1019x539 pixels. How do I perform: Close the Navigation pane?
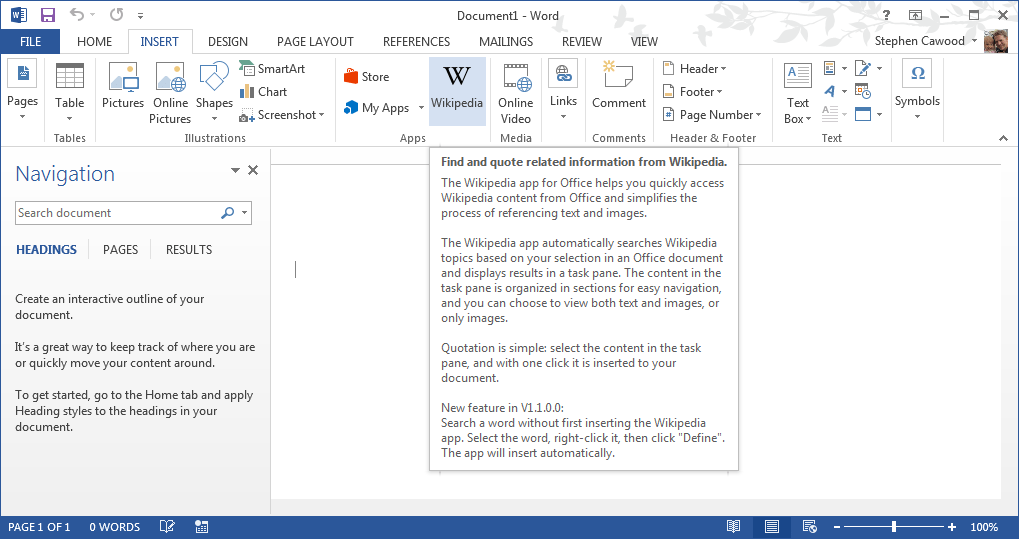pos(253,170)
